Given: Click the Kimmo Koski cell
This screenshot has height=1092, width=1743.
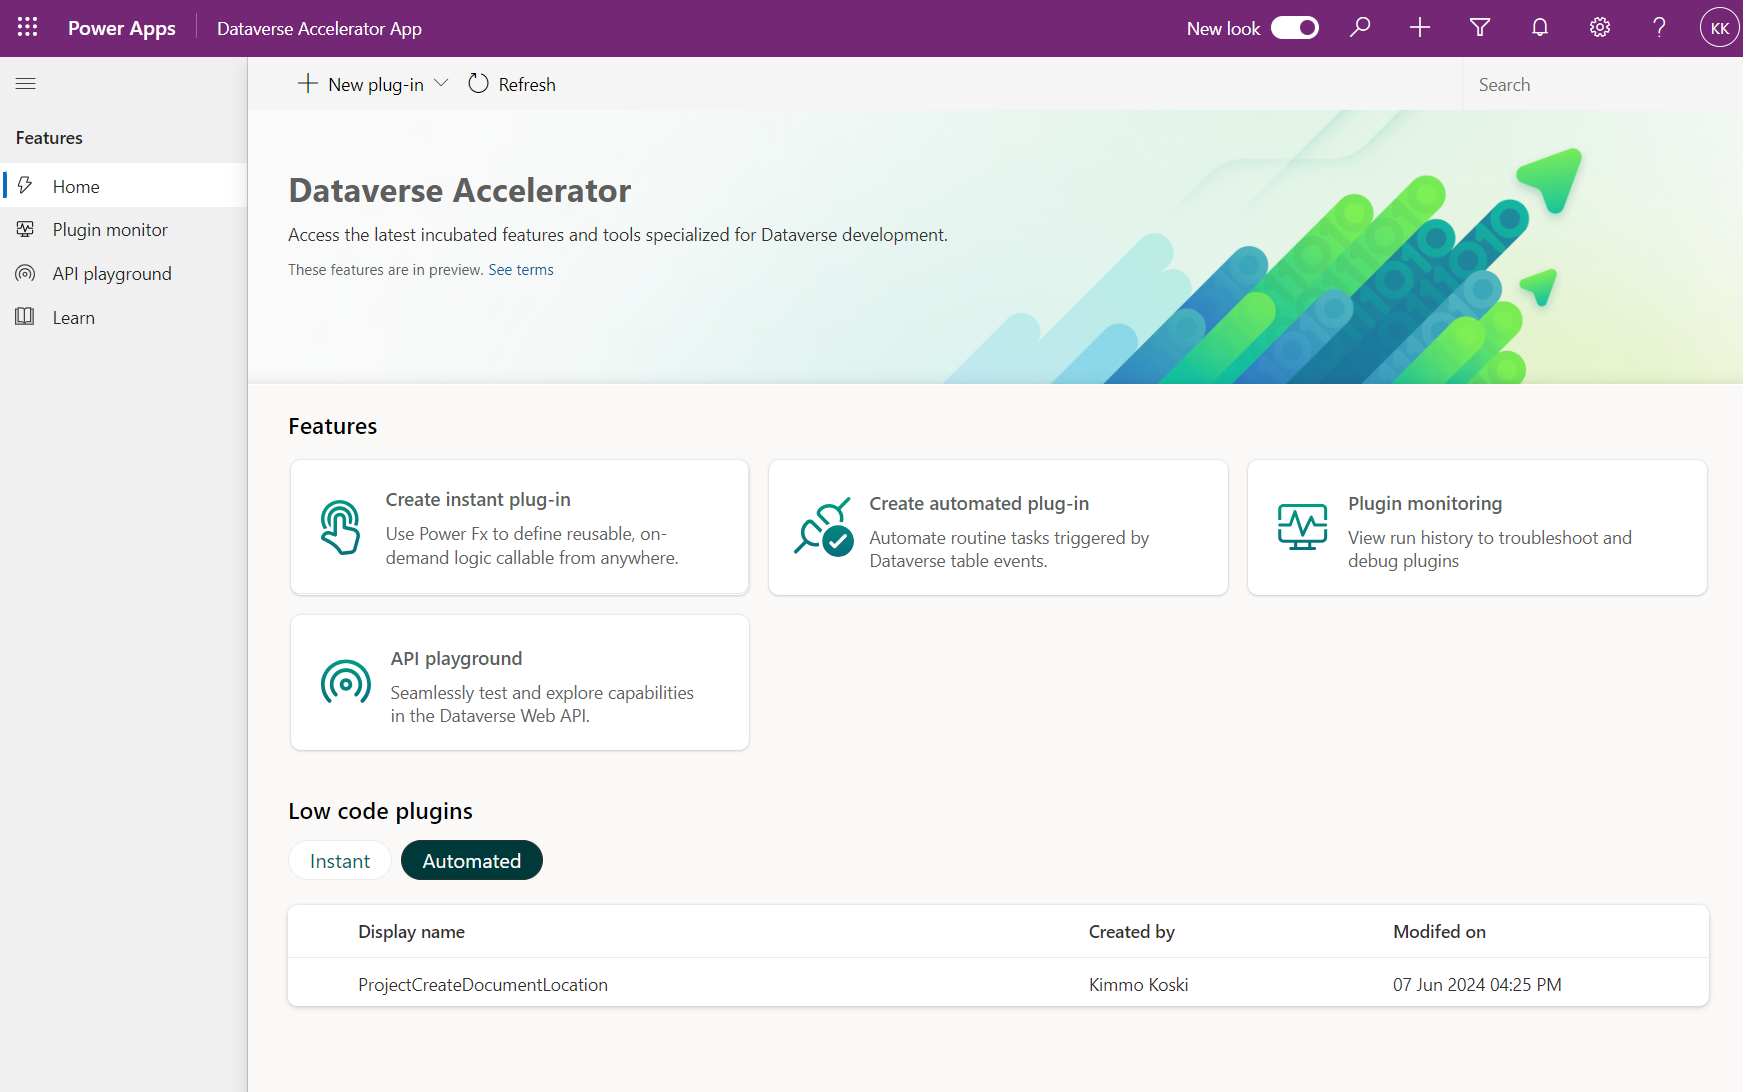Looking at the screenshot, I should pyautogui.click(x=1139, y=985).
